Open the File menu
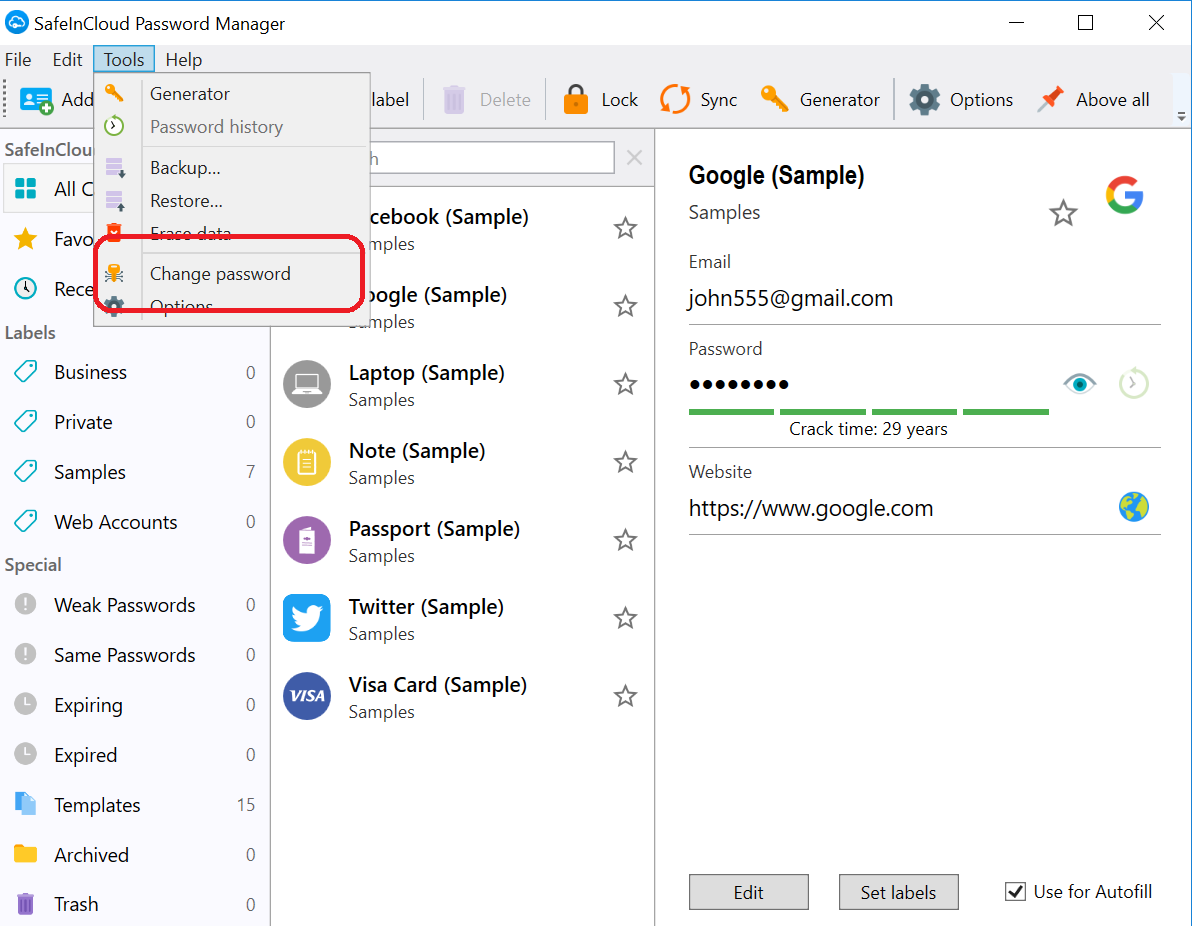 coord(18,59)
